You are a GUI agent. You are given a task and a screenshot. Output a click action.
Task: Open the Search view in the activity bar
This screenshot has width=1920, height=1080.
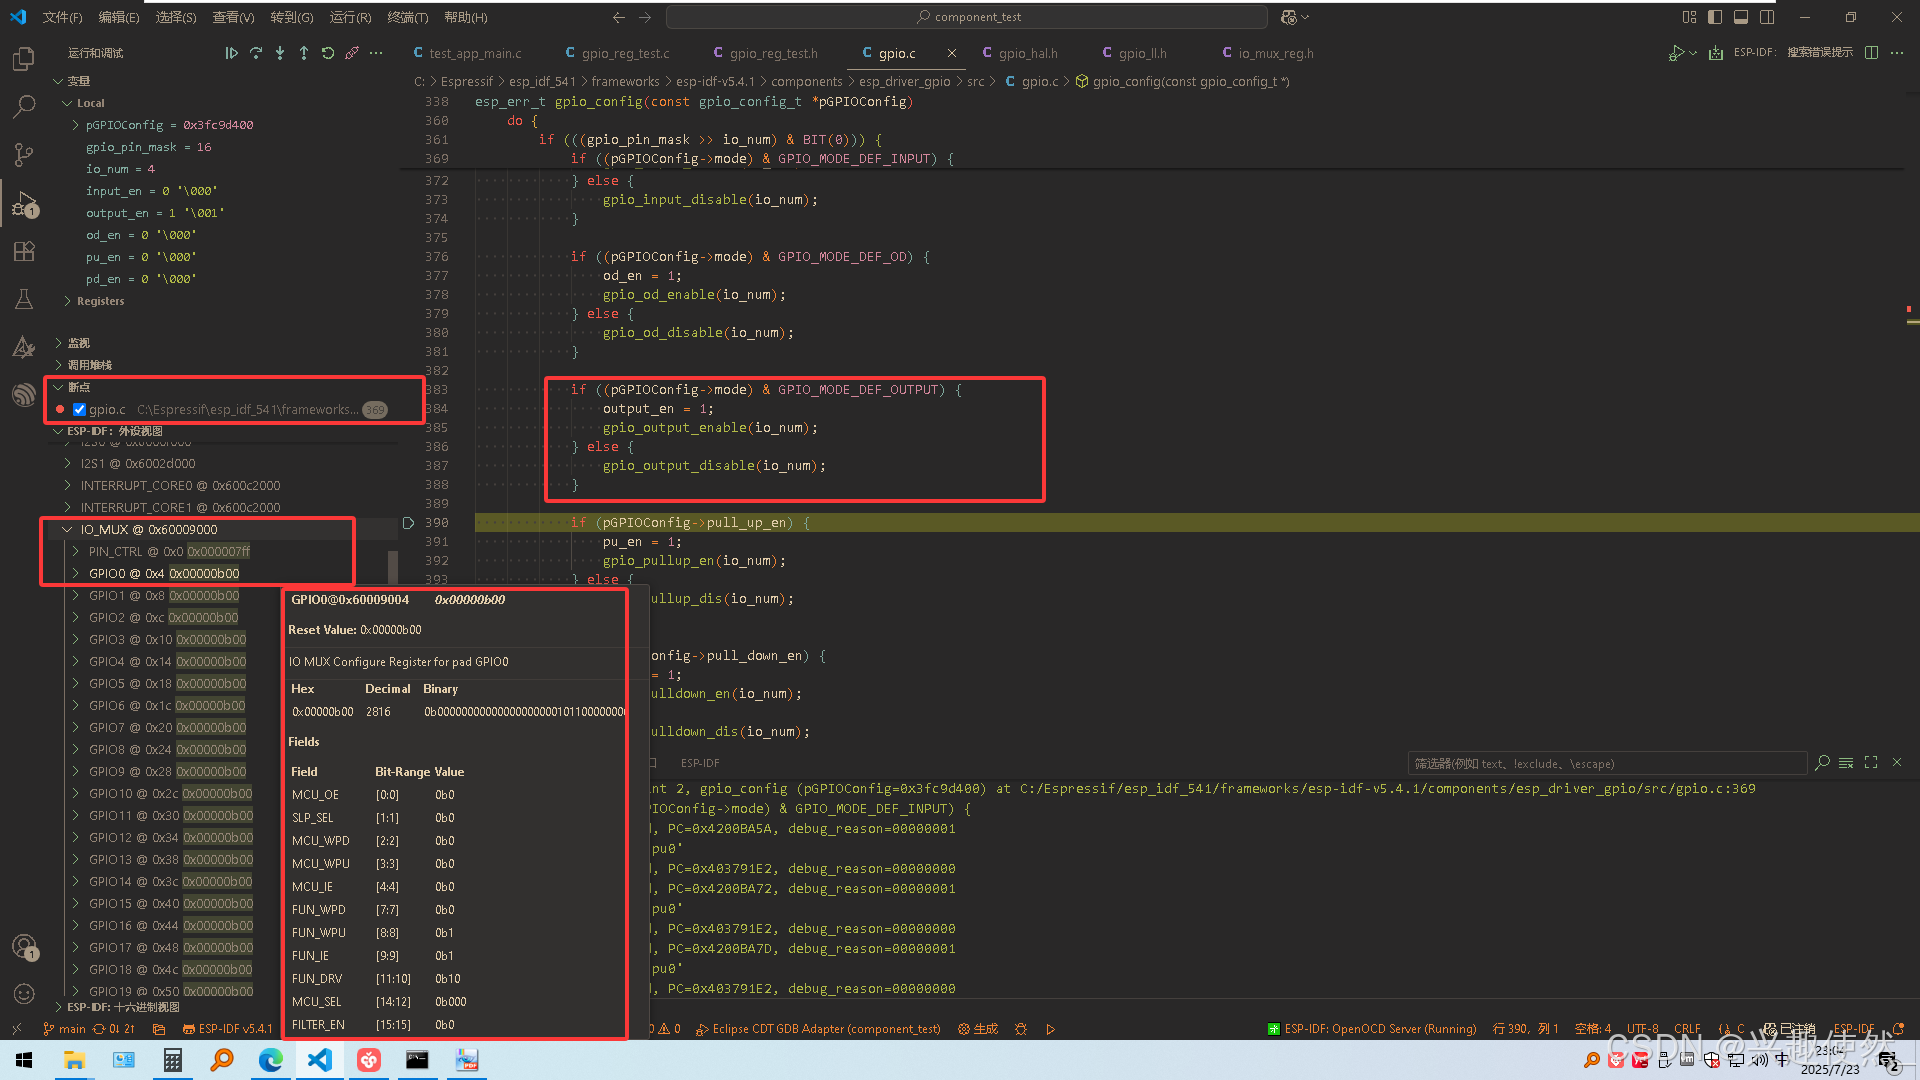pyautogui.click(x=24, y=106)
